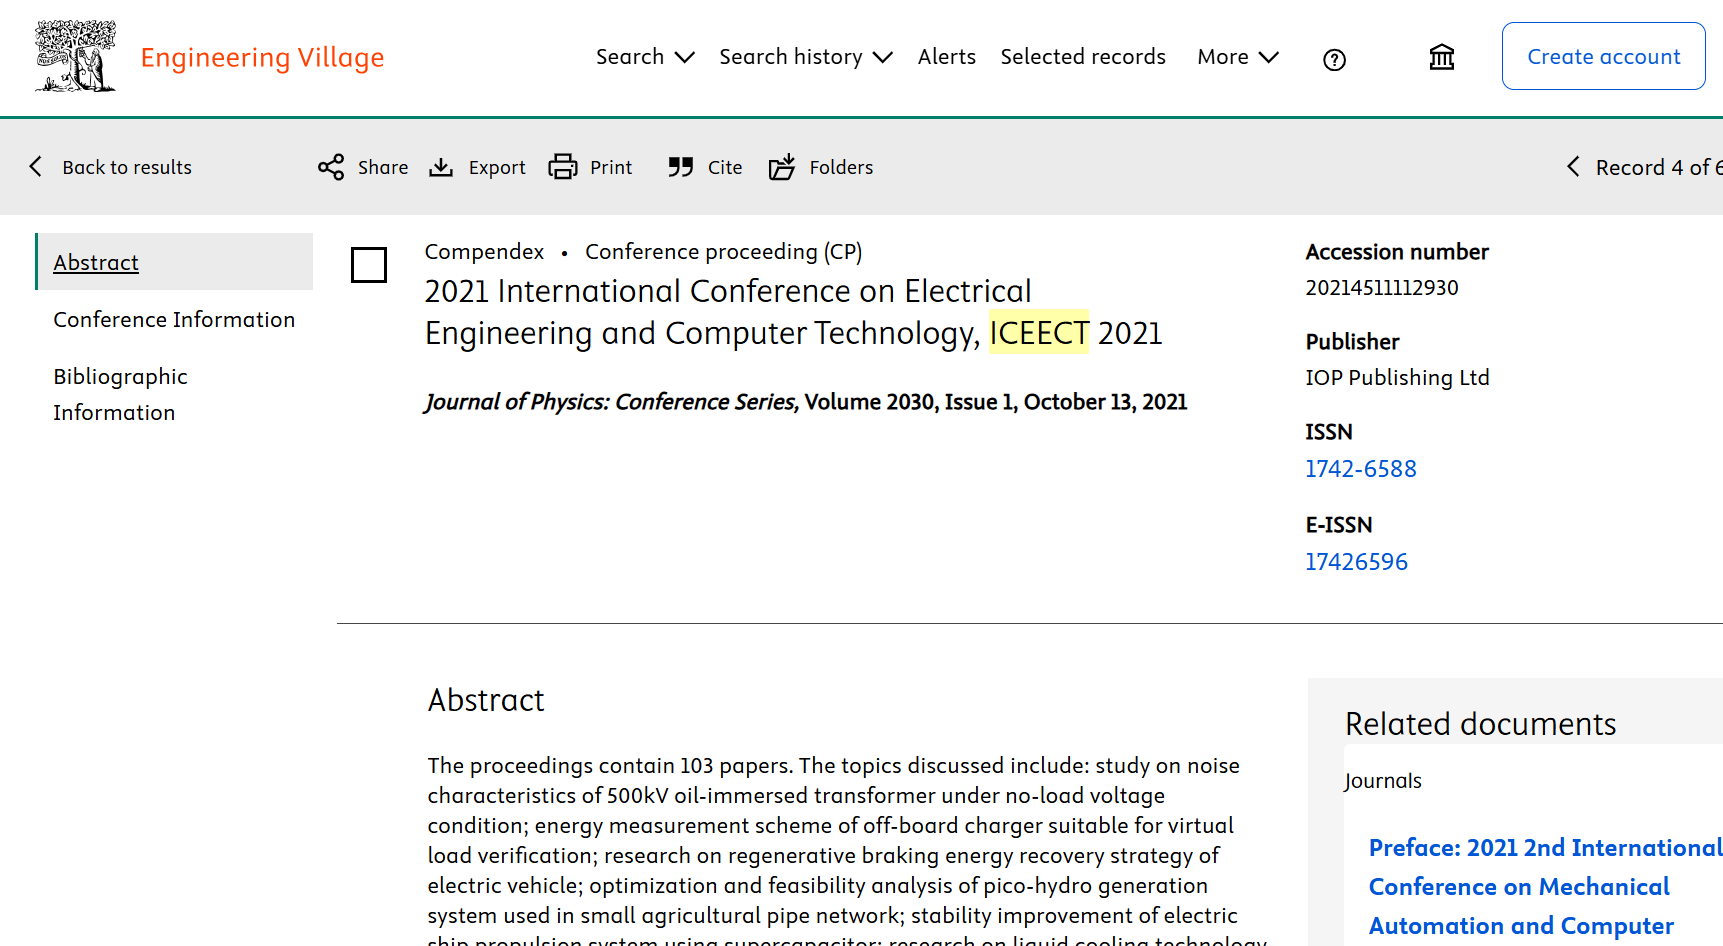Click the Print printer icon
The image size is (1723, 946).
563,167
